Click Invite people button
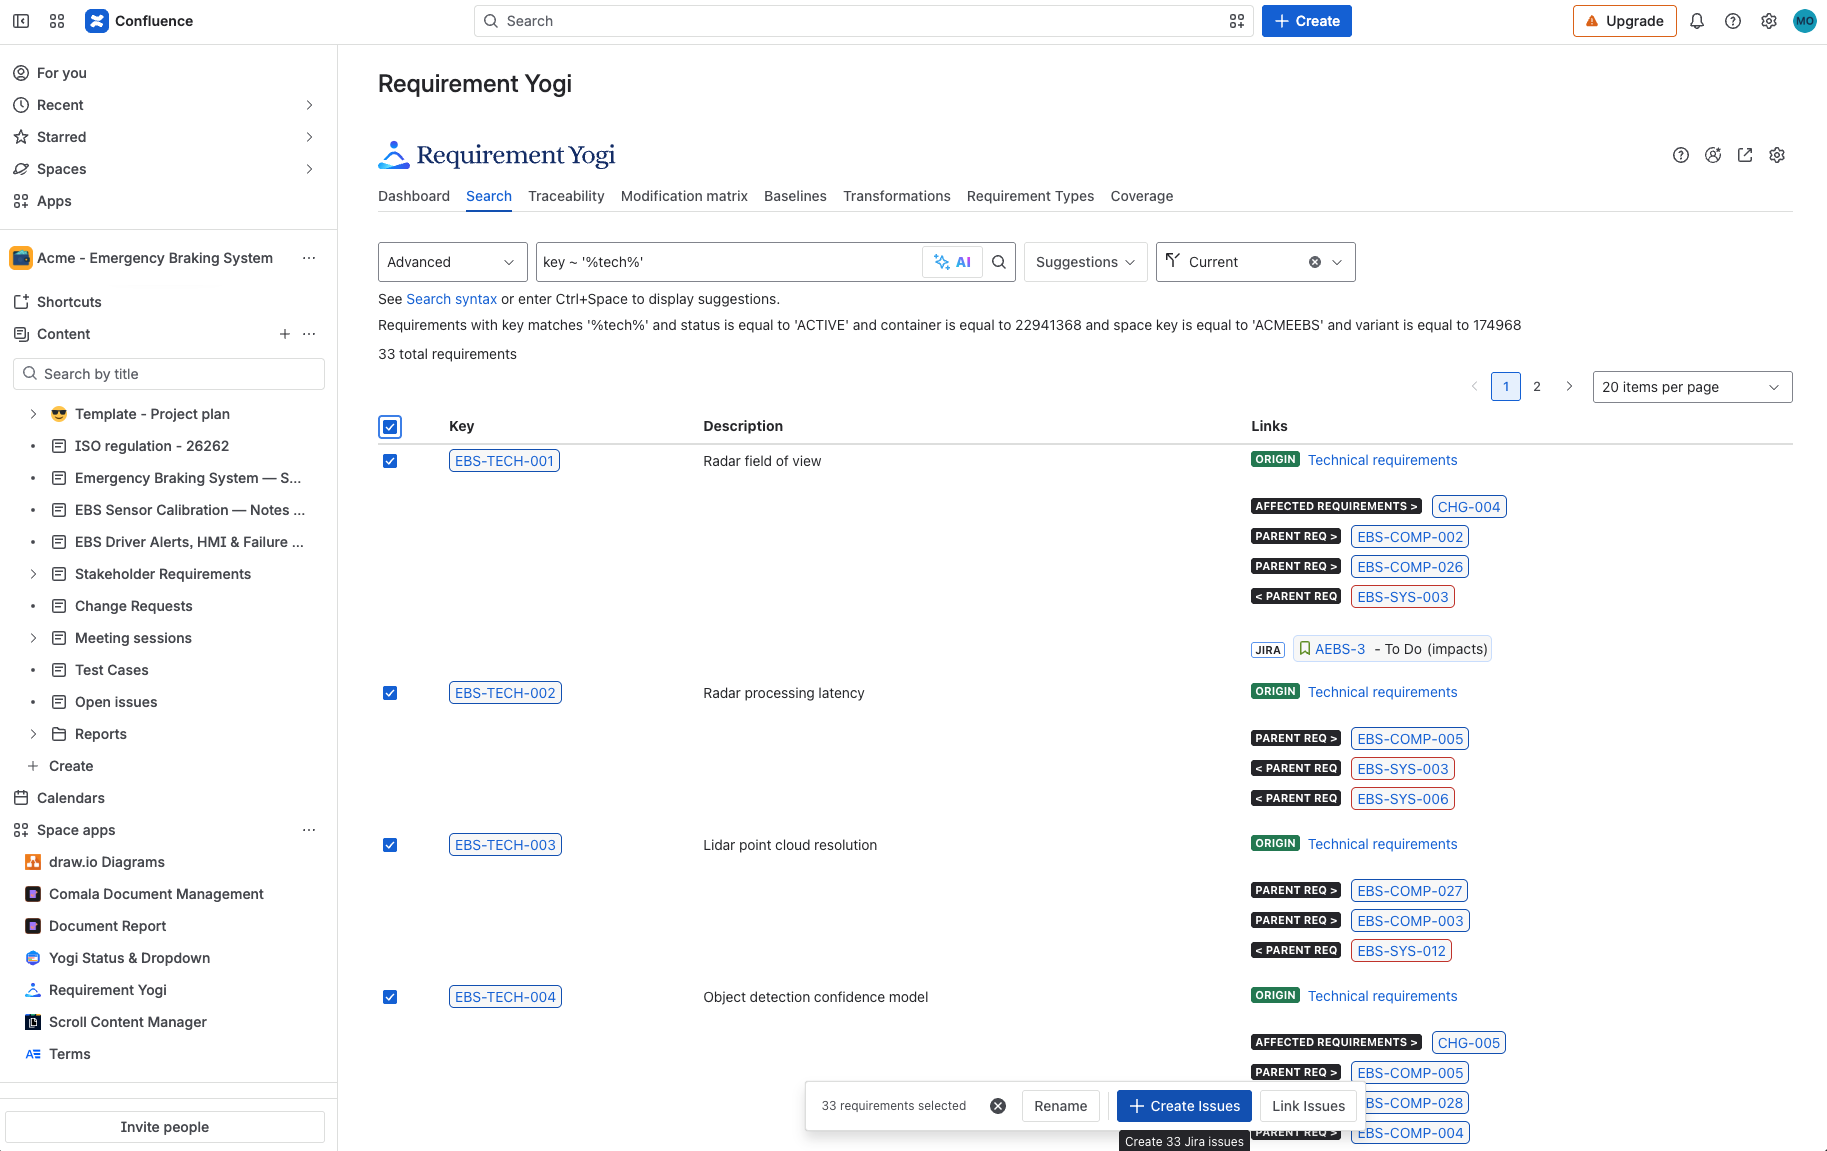This screenshot has width=1827, height=1151. [165, 1127]
